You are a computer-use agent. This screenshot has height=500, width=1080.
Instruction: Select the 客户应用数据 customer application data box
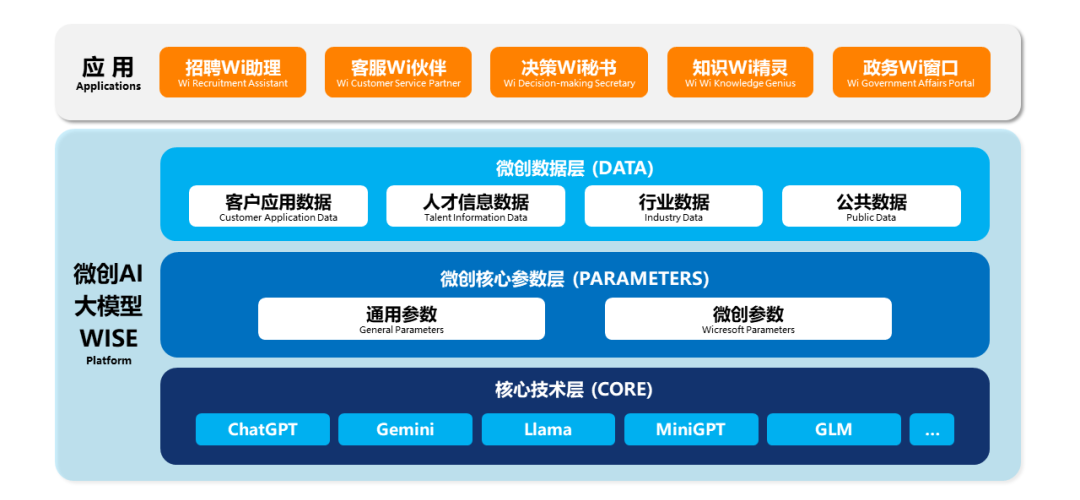[x=278, y=206]
